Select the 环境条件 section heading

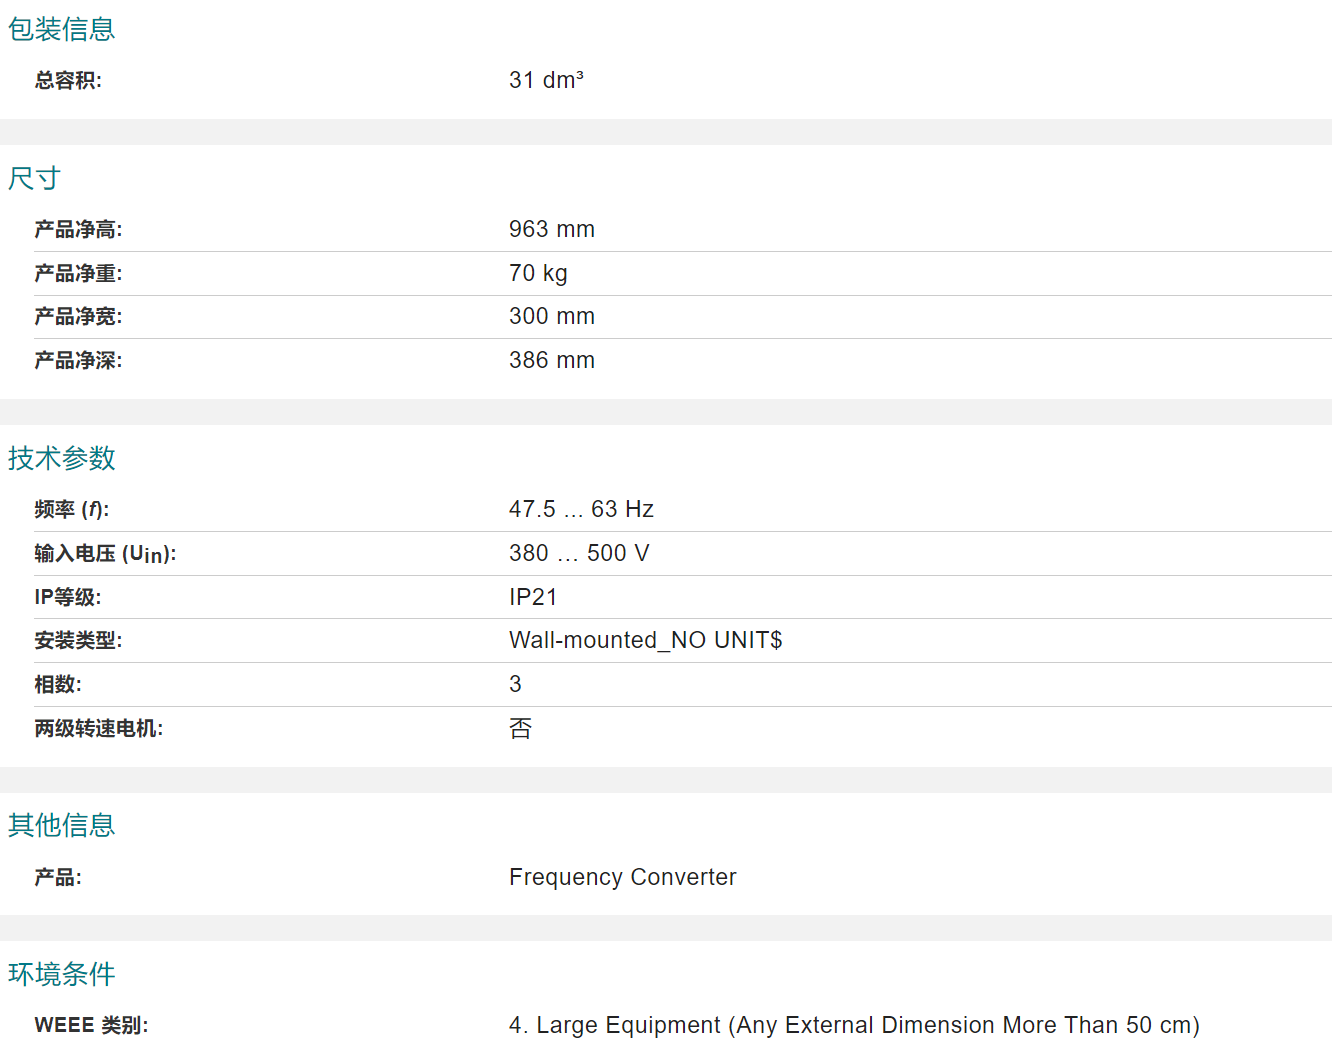coord(62,974)
